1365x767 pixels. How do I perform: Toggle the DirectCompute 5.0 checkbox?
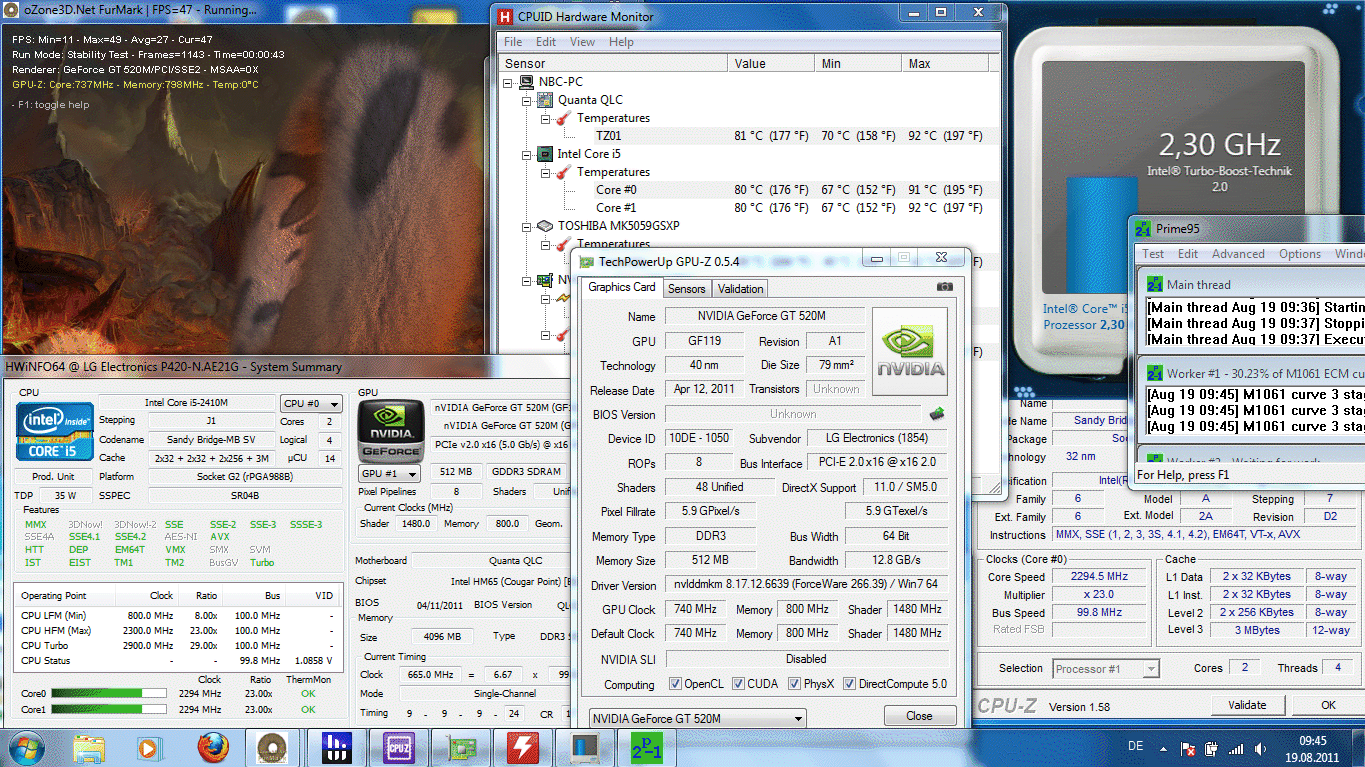tap(849, 684)
